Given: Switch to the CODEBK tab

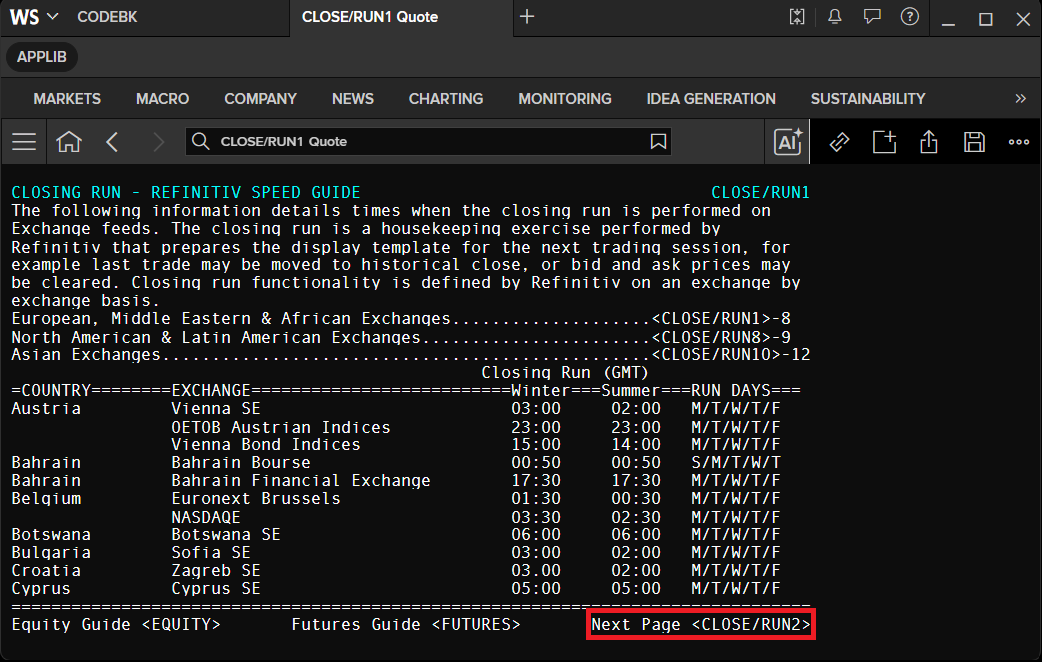Looking at the screenshot, I should click(x=107, y=17).
